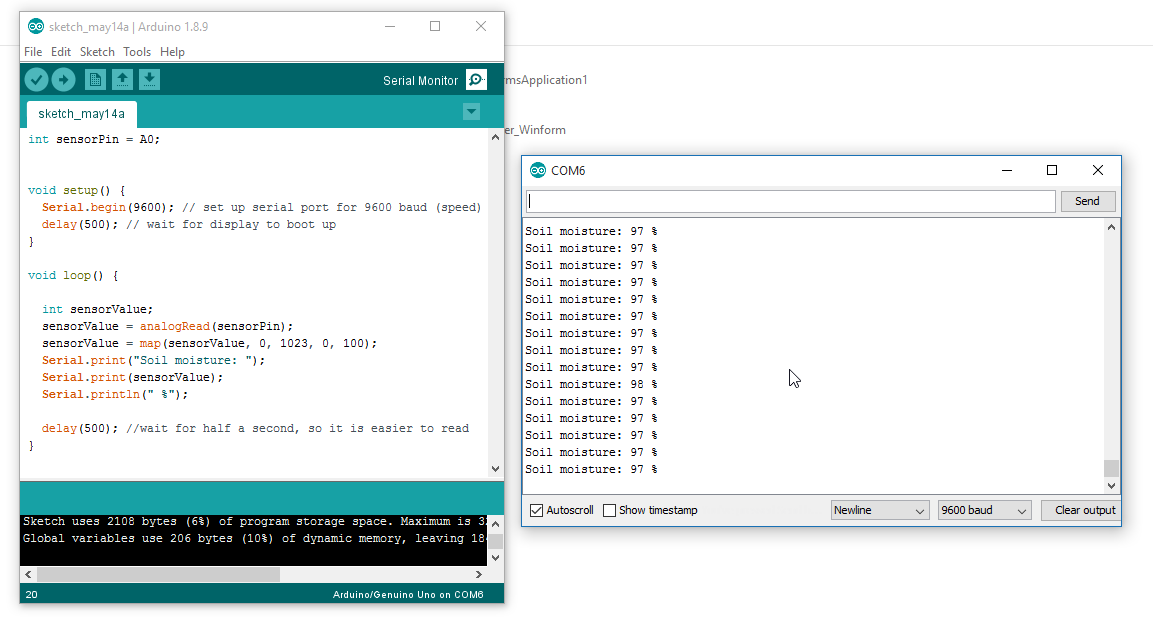Click the "Sketch uses 2108 bytes" console line
The image size is (1153, 641).
click(254, 521)
